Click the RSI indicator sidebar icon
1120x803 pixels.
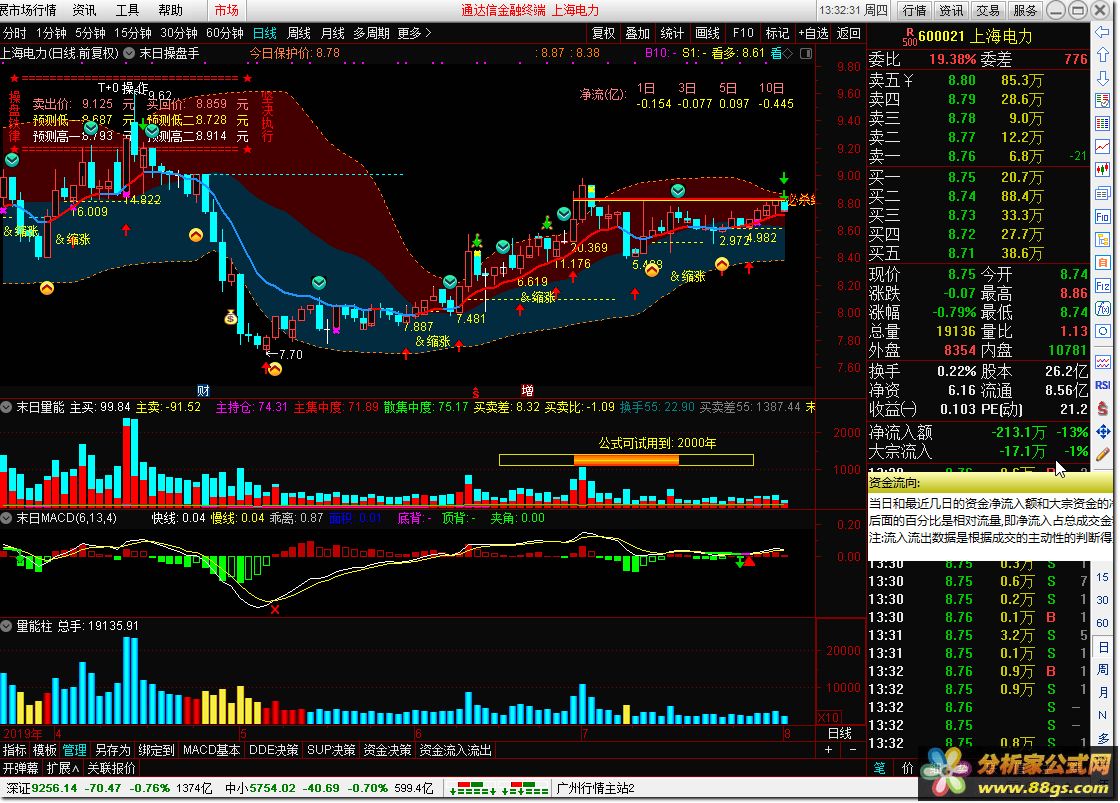pyautogui.click(x=1102, y=385)
